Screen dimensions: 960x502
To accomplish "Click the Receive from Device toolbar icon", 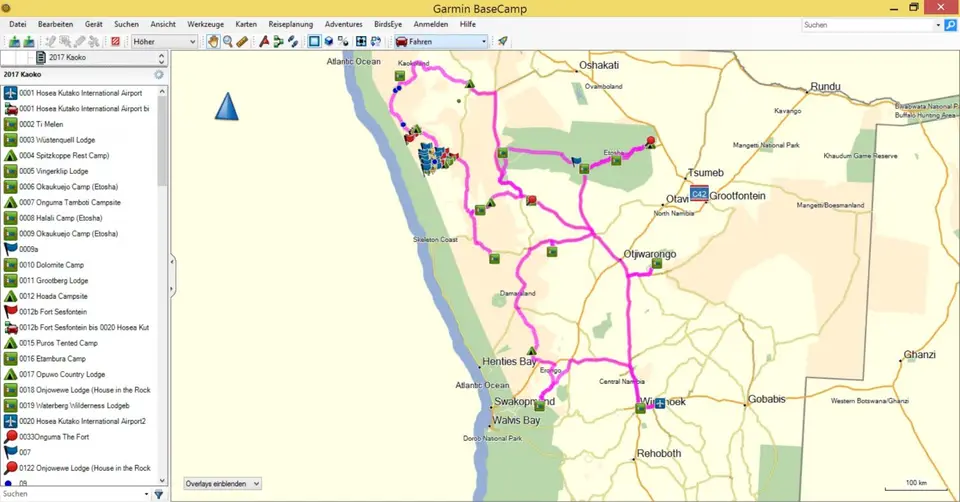I will coord(28,41).
